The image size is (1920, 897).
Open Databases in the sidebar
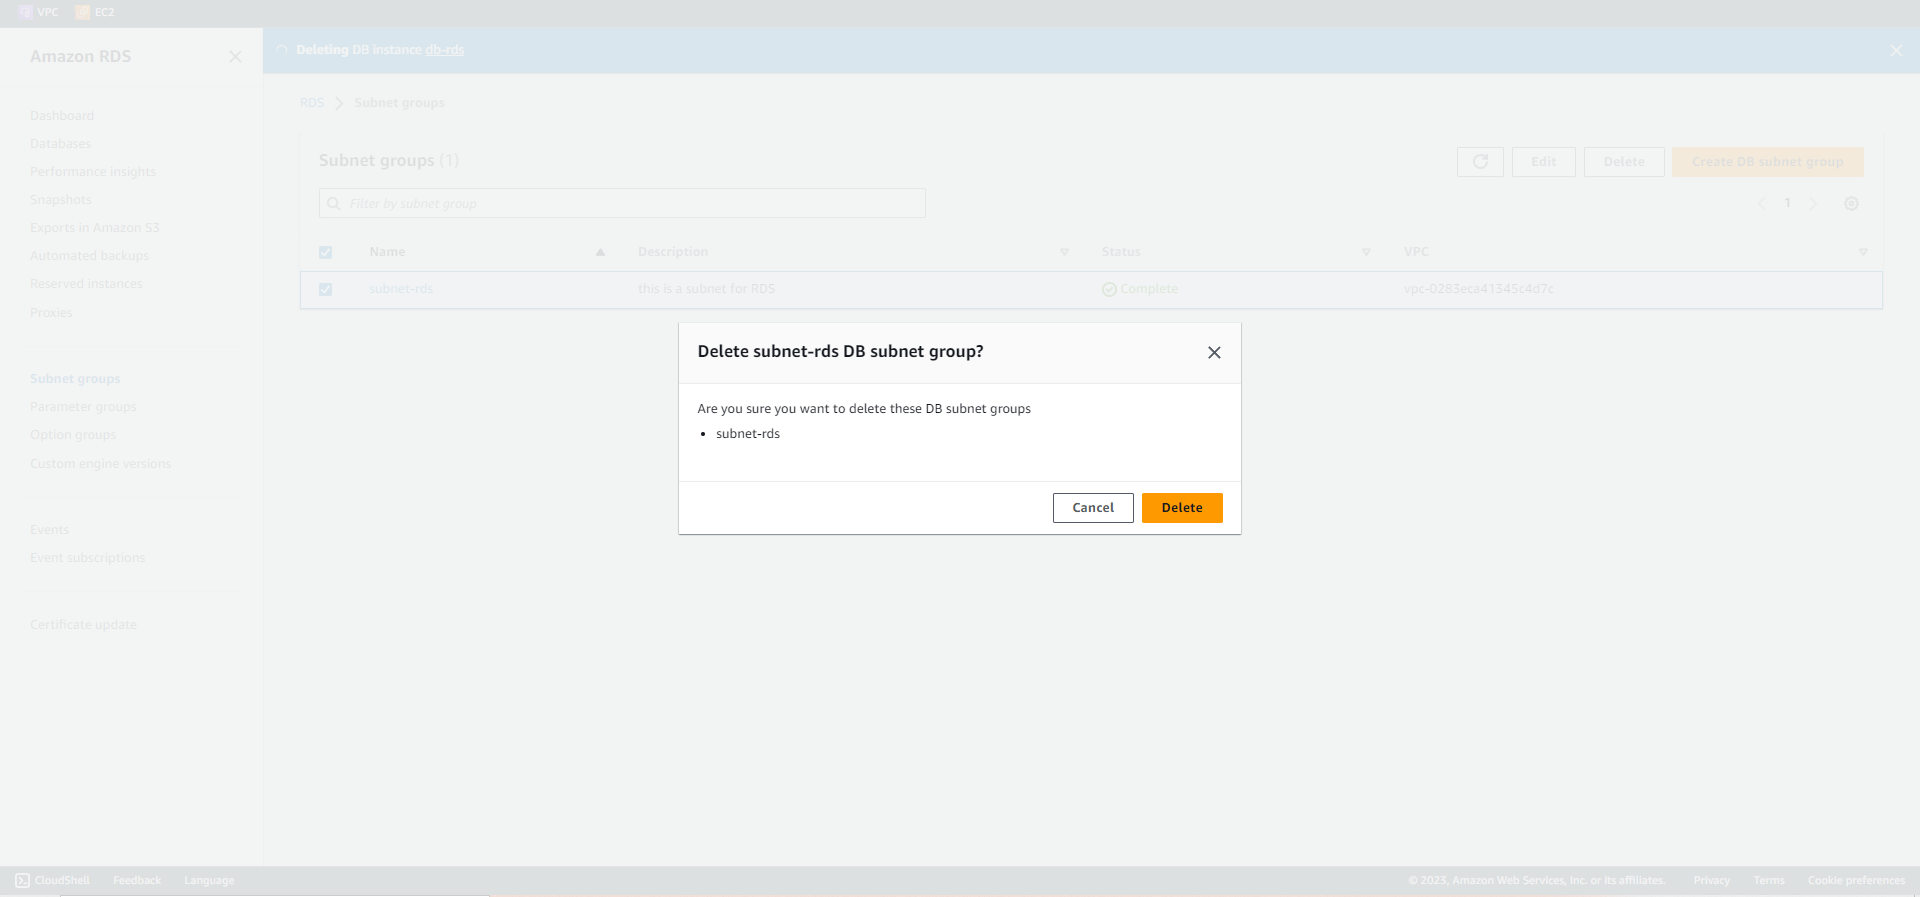60,144
